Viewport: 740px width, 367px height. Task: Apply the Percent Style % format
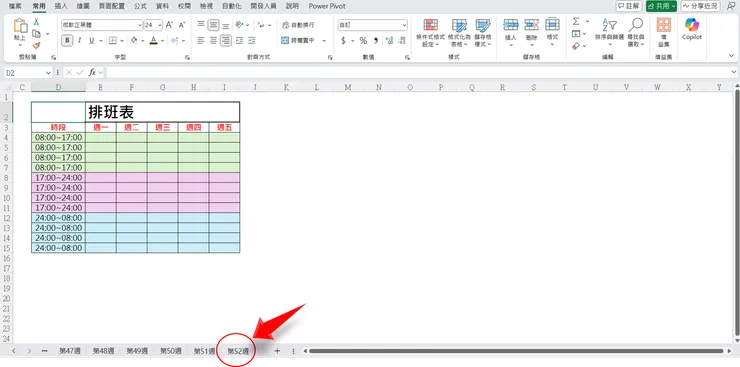pyautogui.click(x=363, y=41)
